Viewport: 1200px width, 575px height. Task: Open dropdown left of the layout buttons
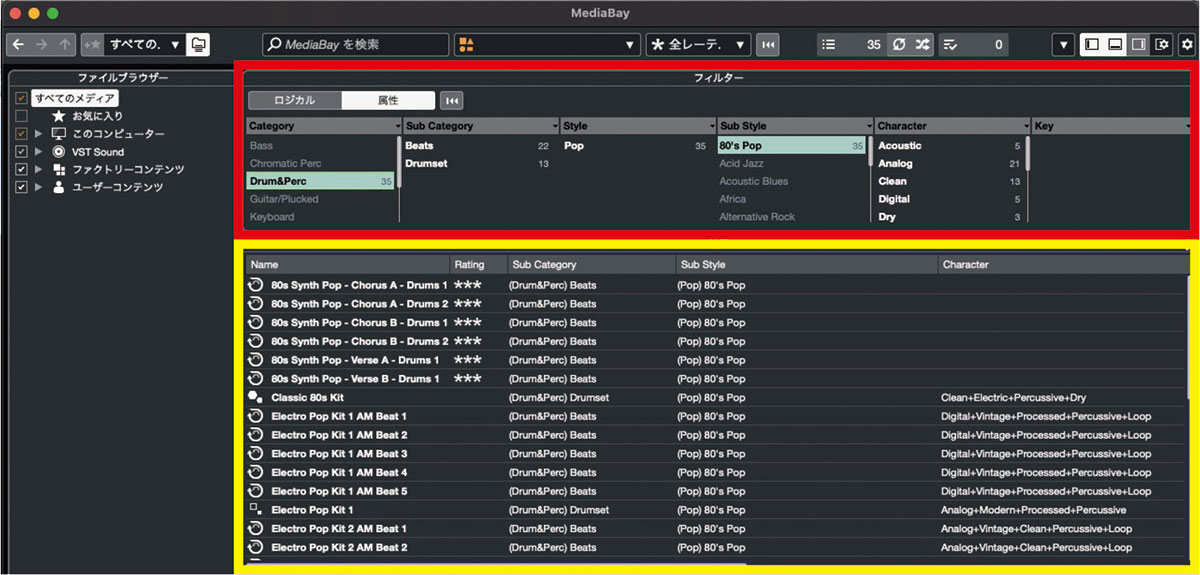pos(1064,44)
